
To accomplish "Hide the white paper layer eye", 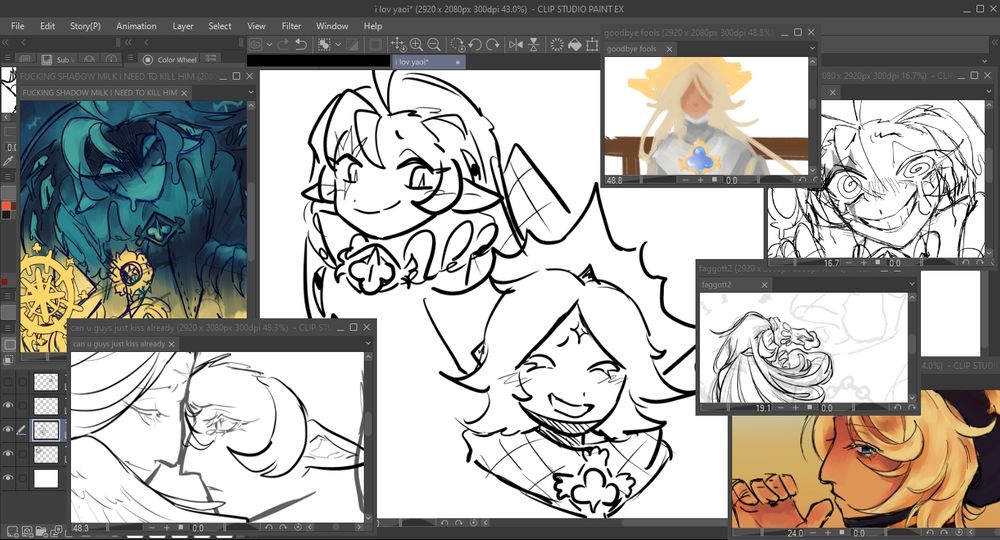I will coord(8,478).
